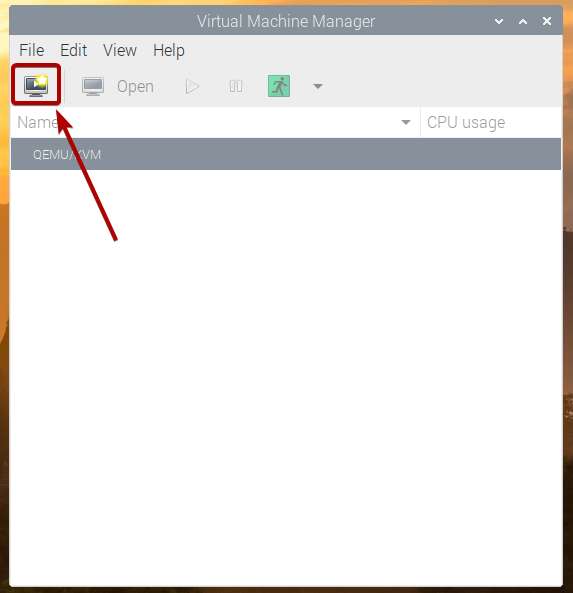Expand the shutdown options dropdown arrow
This screenshot has height=593, width=573.
318,86
